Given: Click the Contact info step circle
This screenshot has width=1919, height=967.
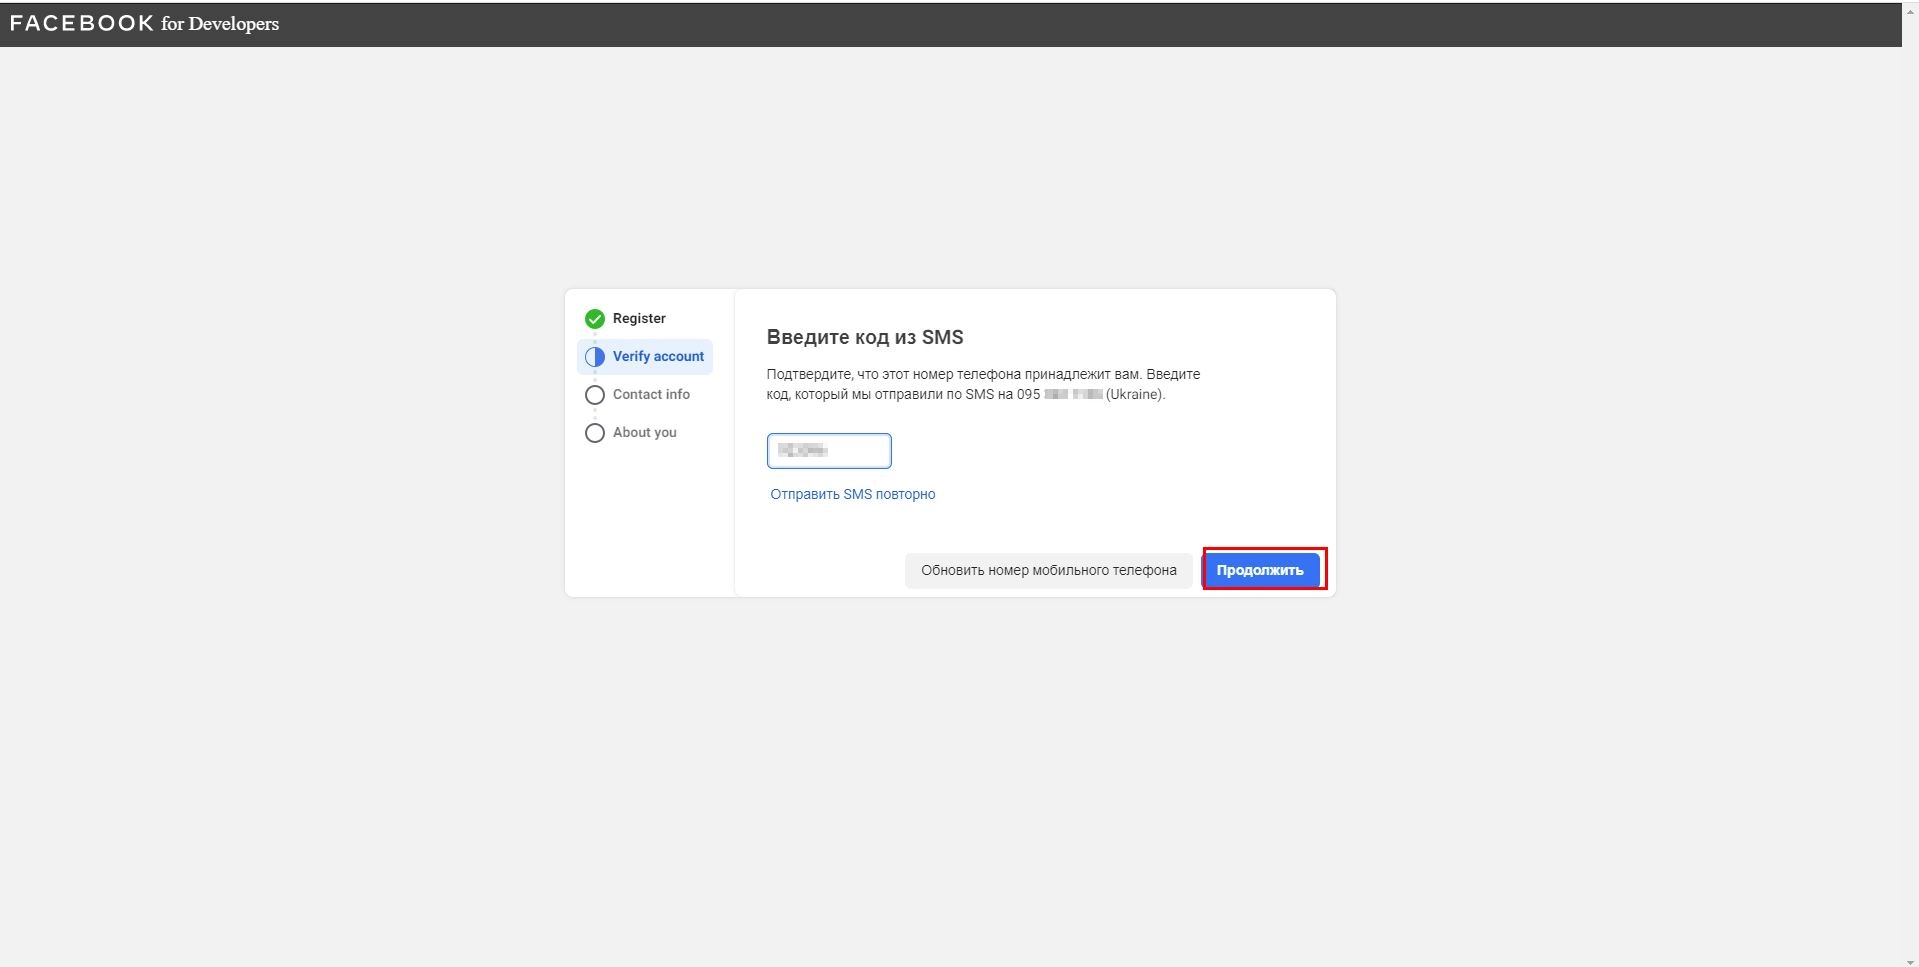Looking at the screenshot, I should pyautogui.click(x=595, y=395).
